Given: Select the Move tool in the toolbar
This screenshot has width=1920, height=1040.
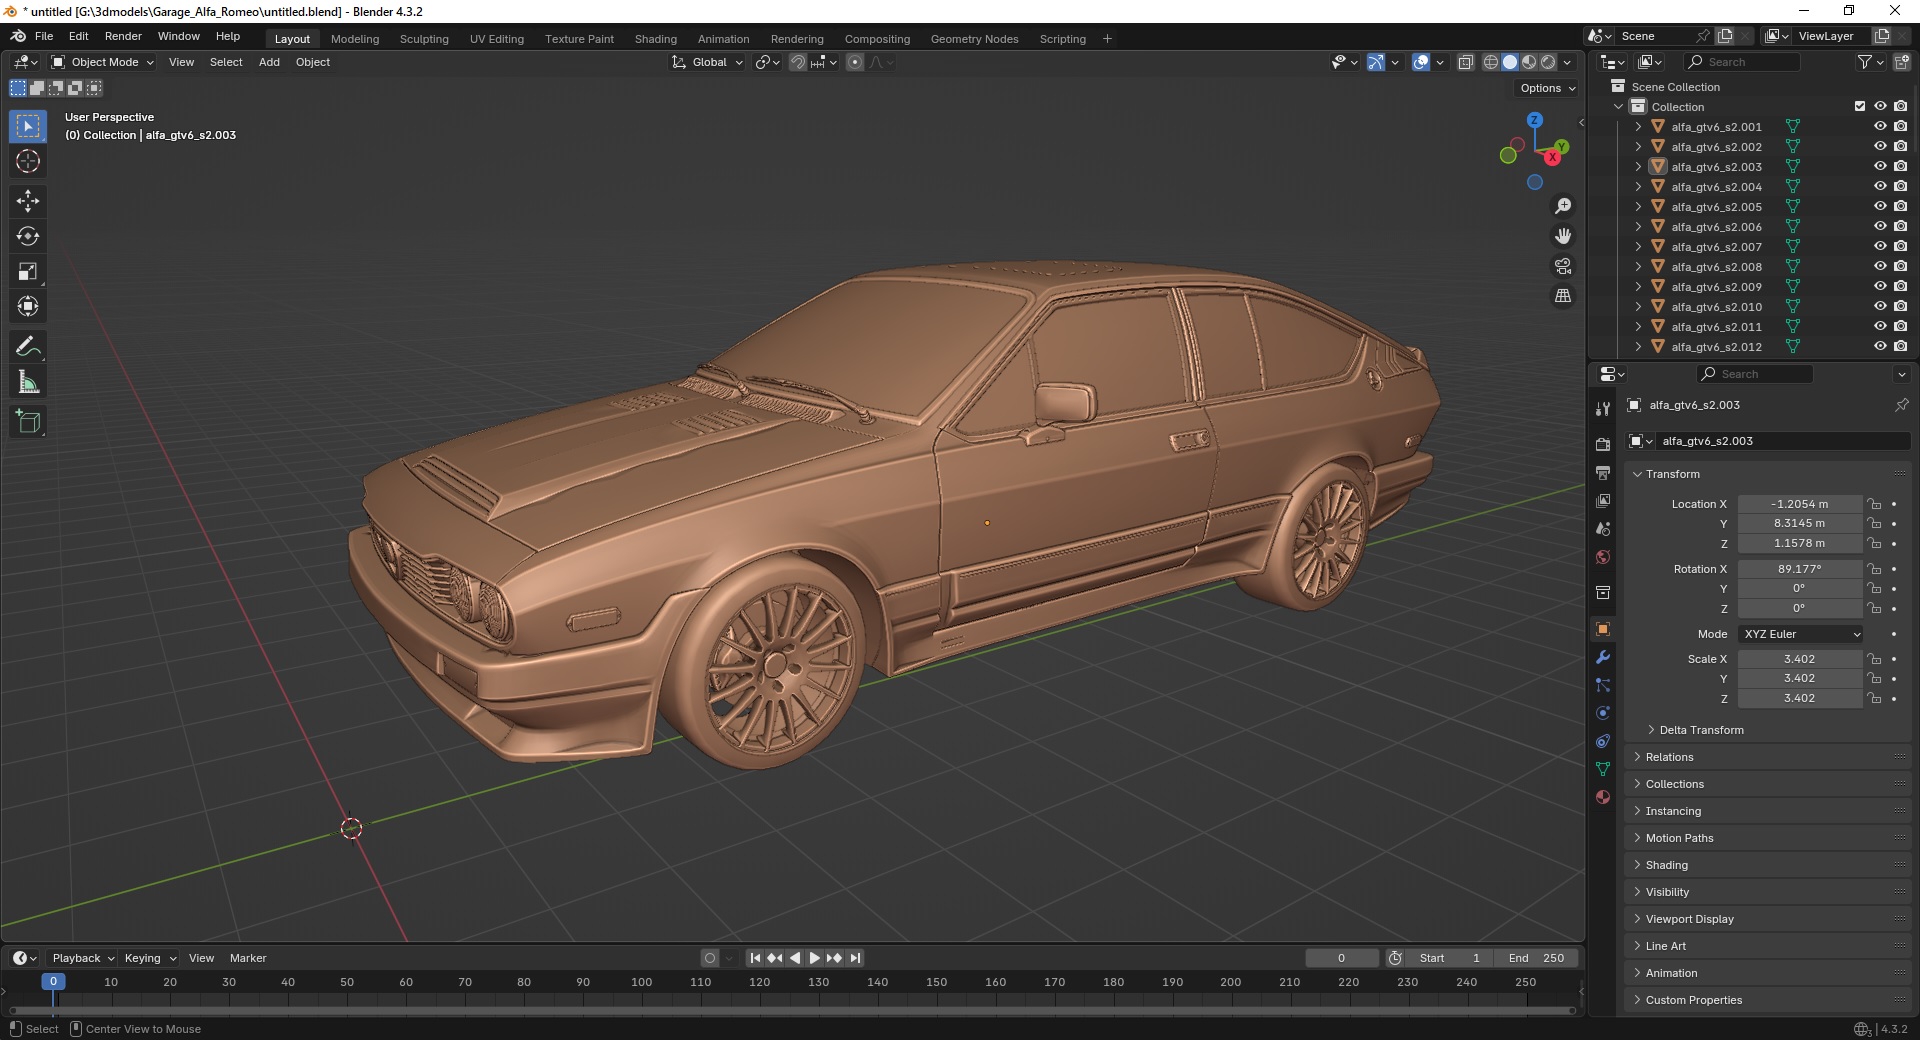Looking at the screenshot, I should 28,201.
